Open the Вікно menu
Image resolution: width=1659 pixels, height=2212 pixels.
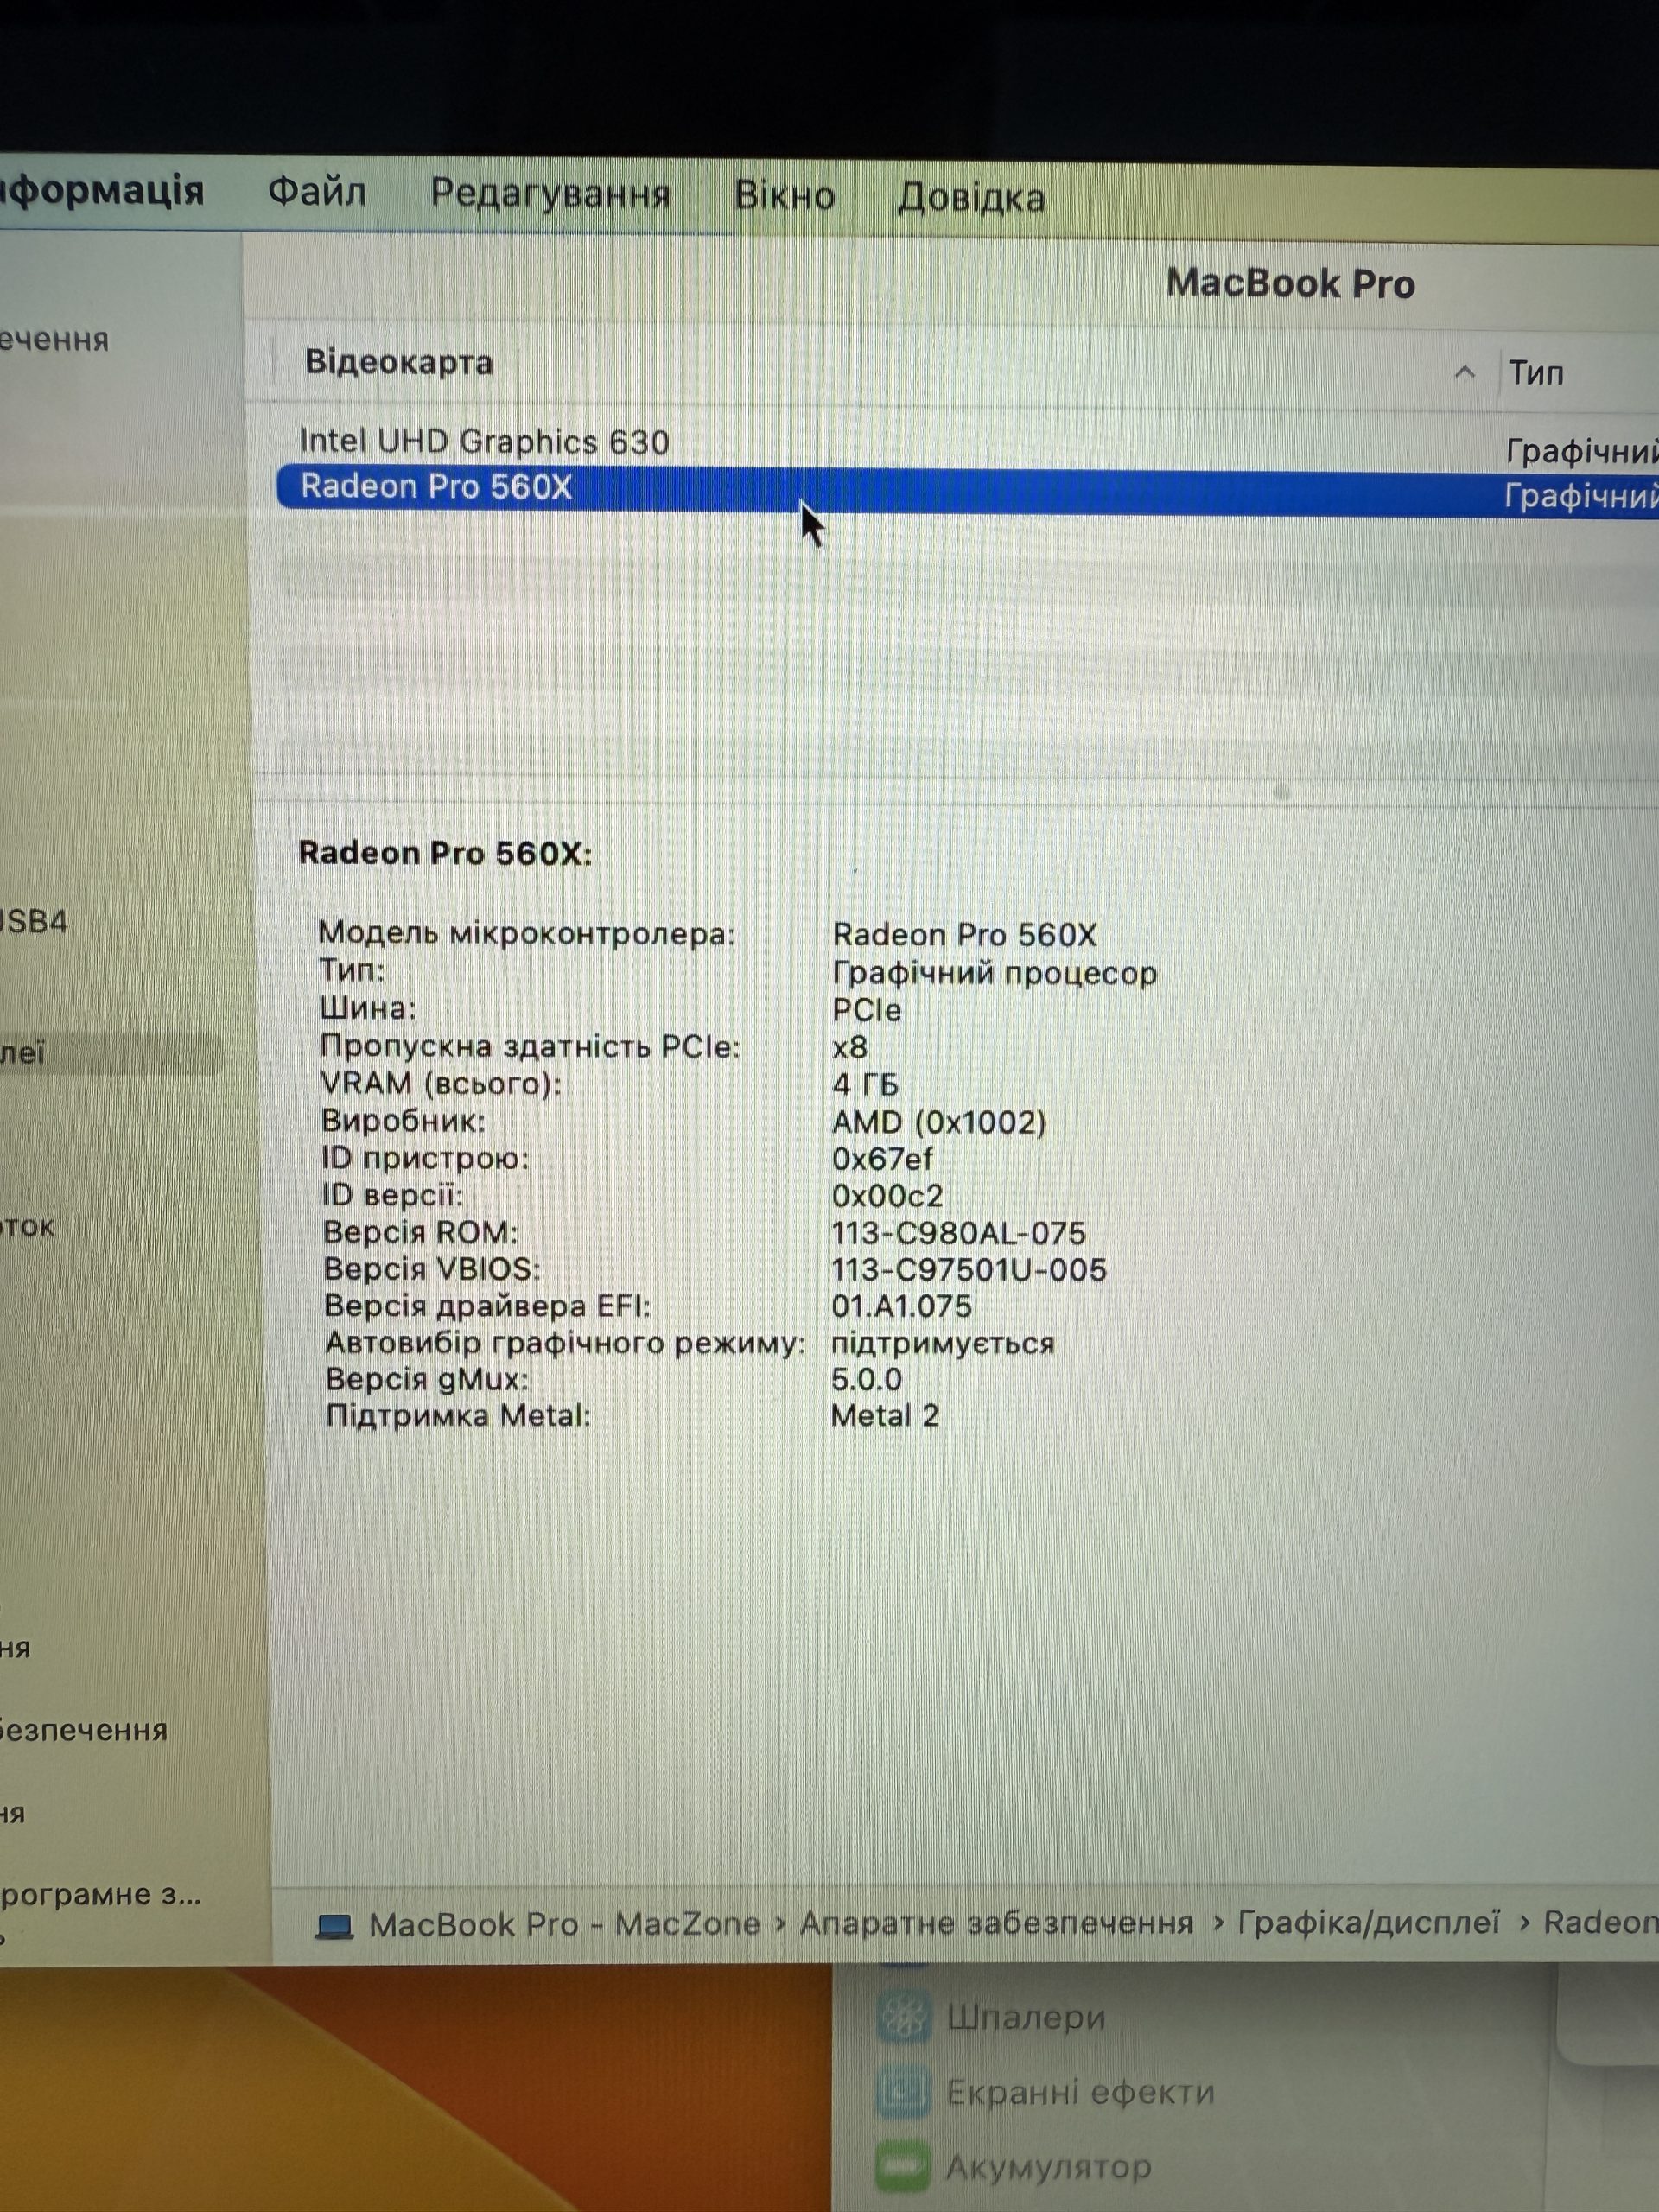tap(785, 196)
